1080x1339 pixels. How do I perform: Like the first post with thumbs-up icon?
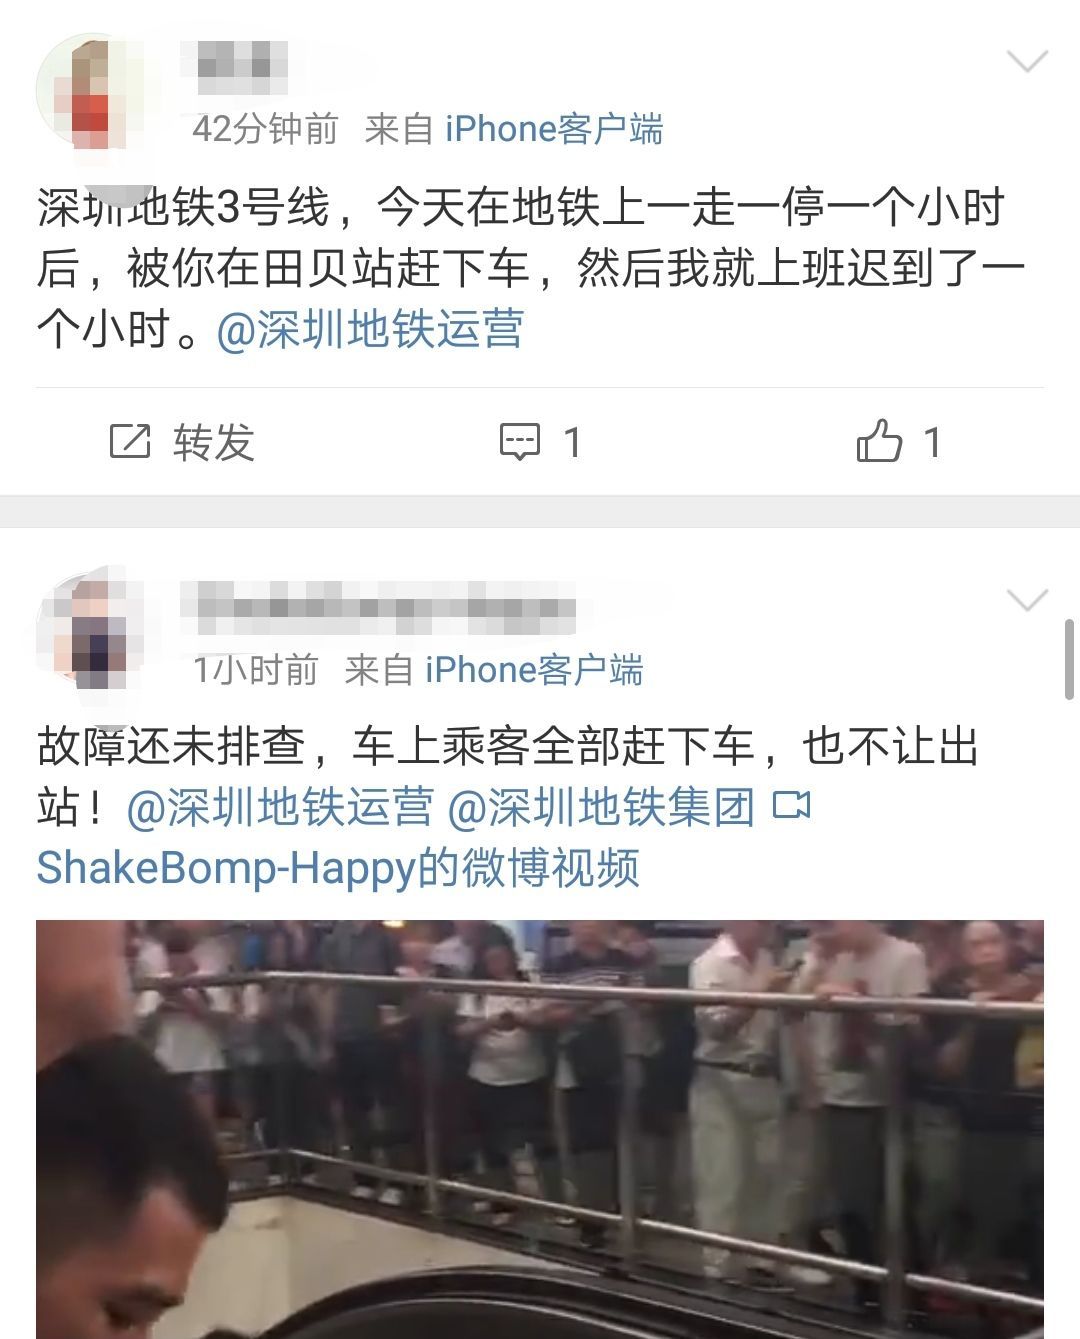click(x=879, y=440)
